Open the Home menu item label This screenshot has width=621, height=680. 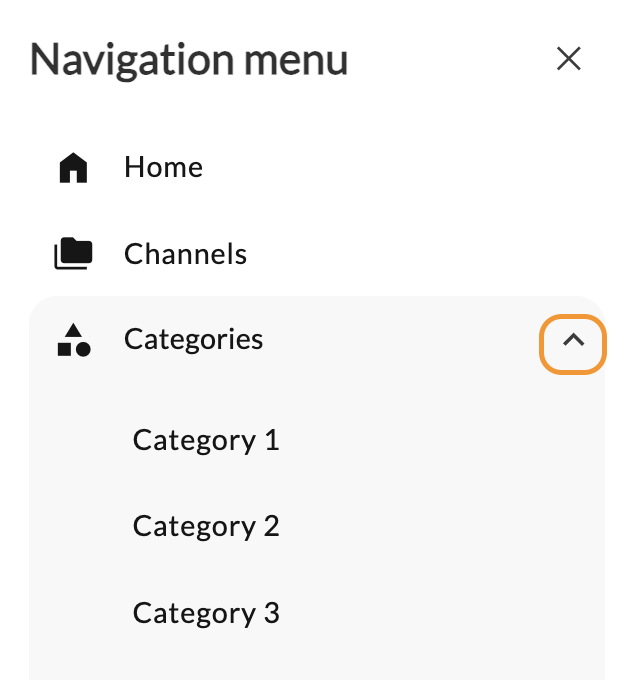[163, 167]
